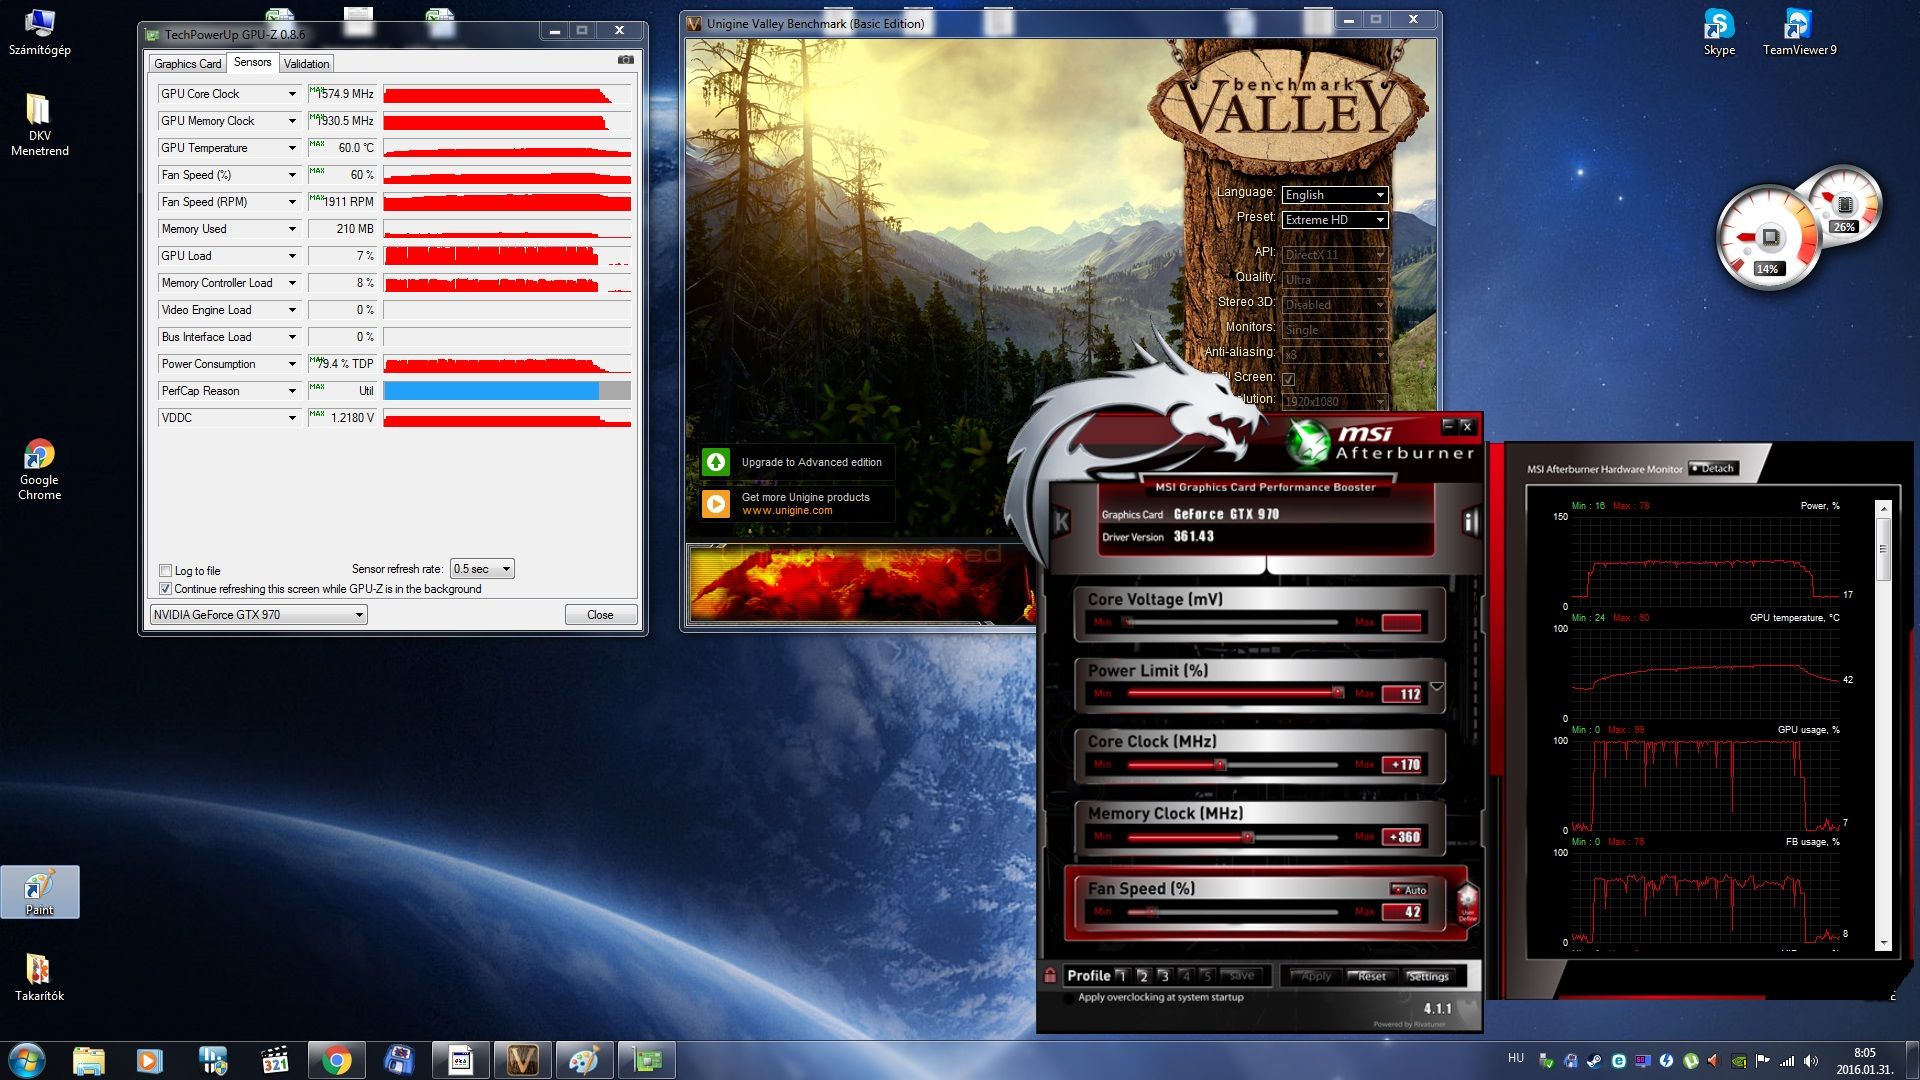This screenshot has width=1920, height=1080.
Task: Enable Log to file in GPU-Z
Action: point(166,571)
